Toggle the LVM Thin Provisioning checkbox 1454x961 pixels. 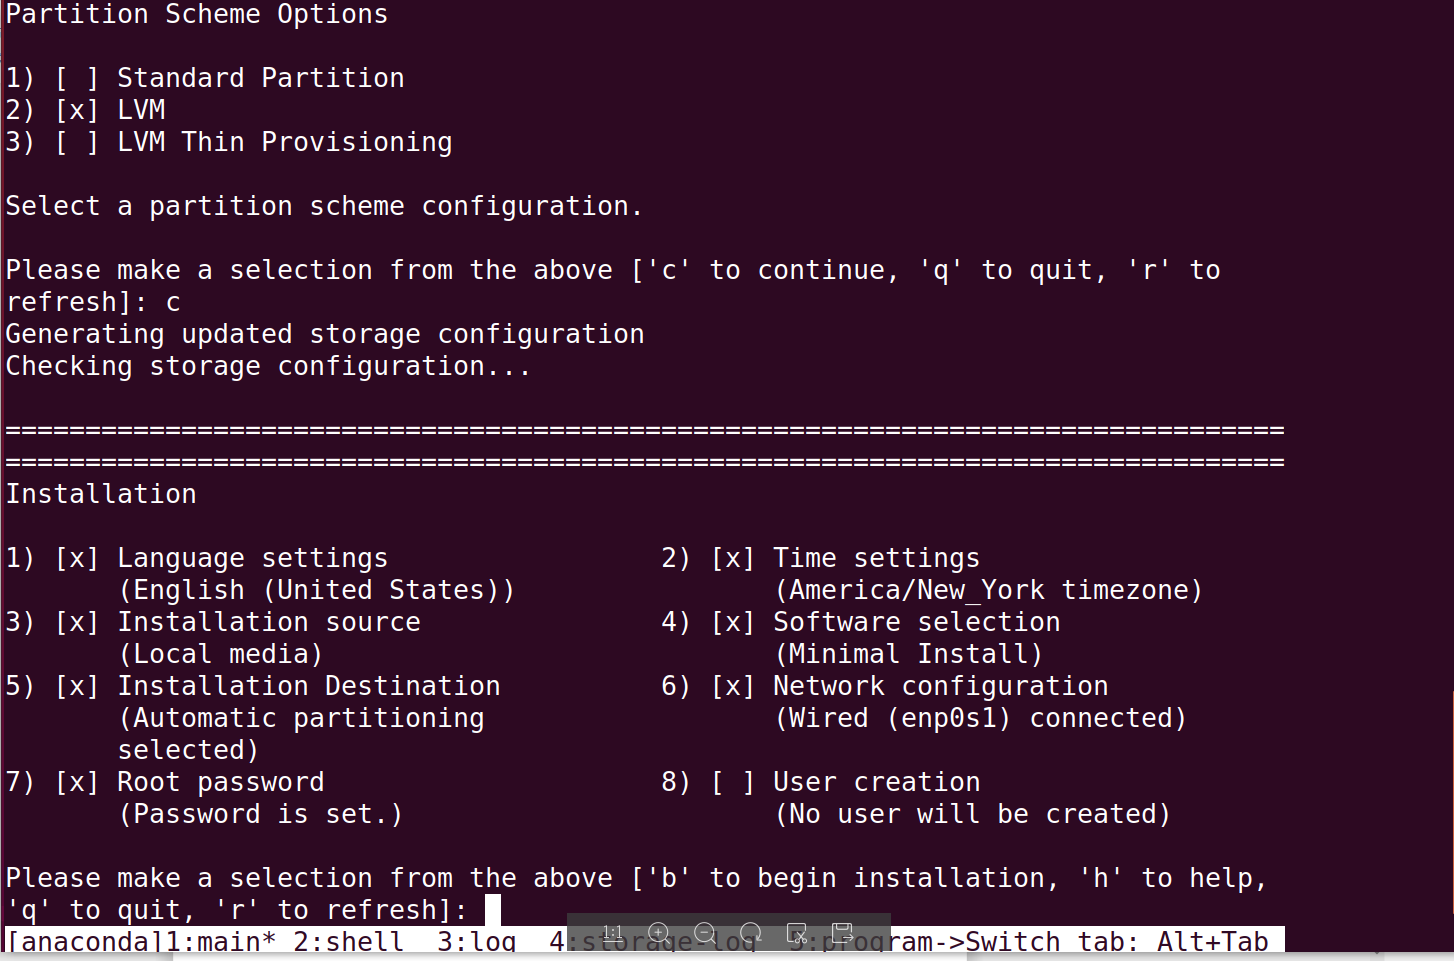click(x=77, y=142)
